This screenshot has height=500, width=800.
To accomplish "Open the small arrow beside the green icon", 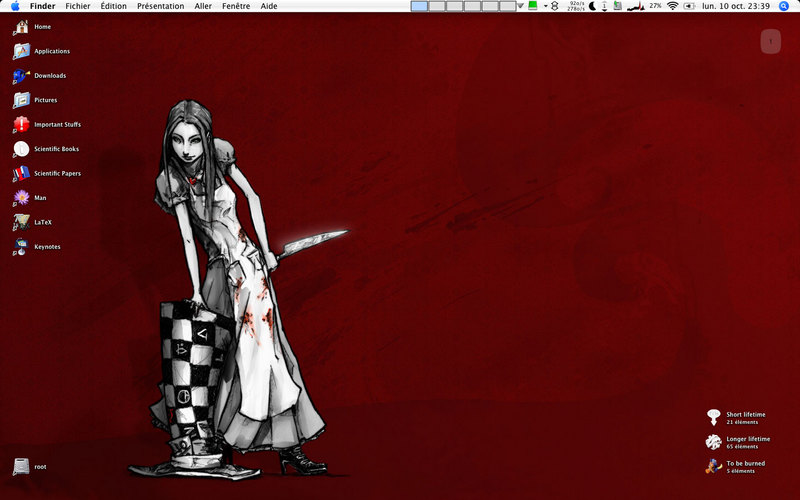I will [x=545, y=6].
